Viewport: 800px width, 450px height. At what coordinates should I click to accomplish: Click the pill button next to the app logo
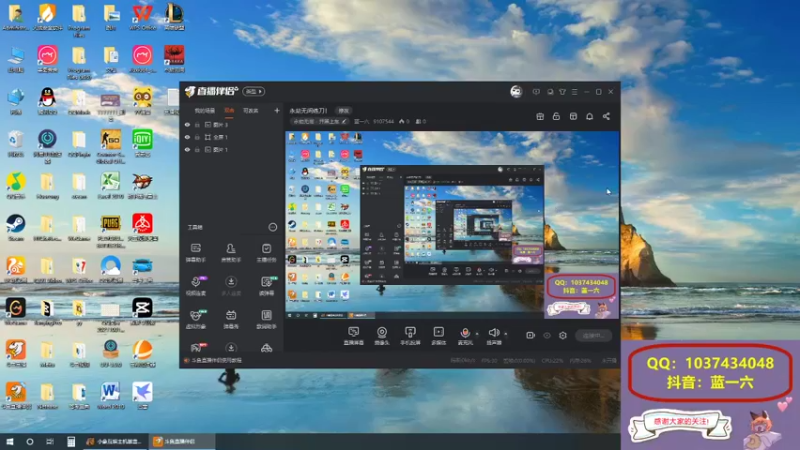[x=254, y=91]
